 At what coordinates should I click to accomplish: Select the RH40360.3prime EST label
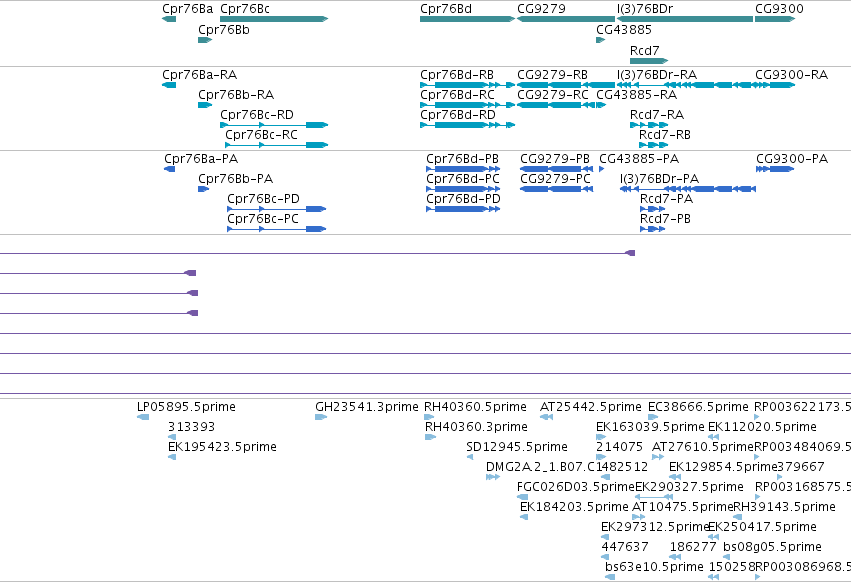(x=476, y=427)
